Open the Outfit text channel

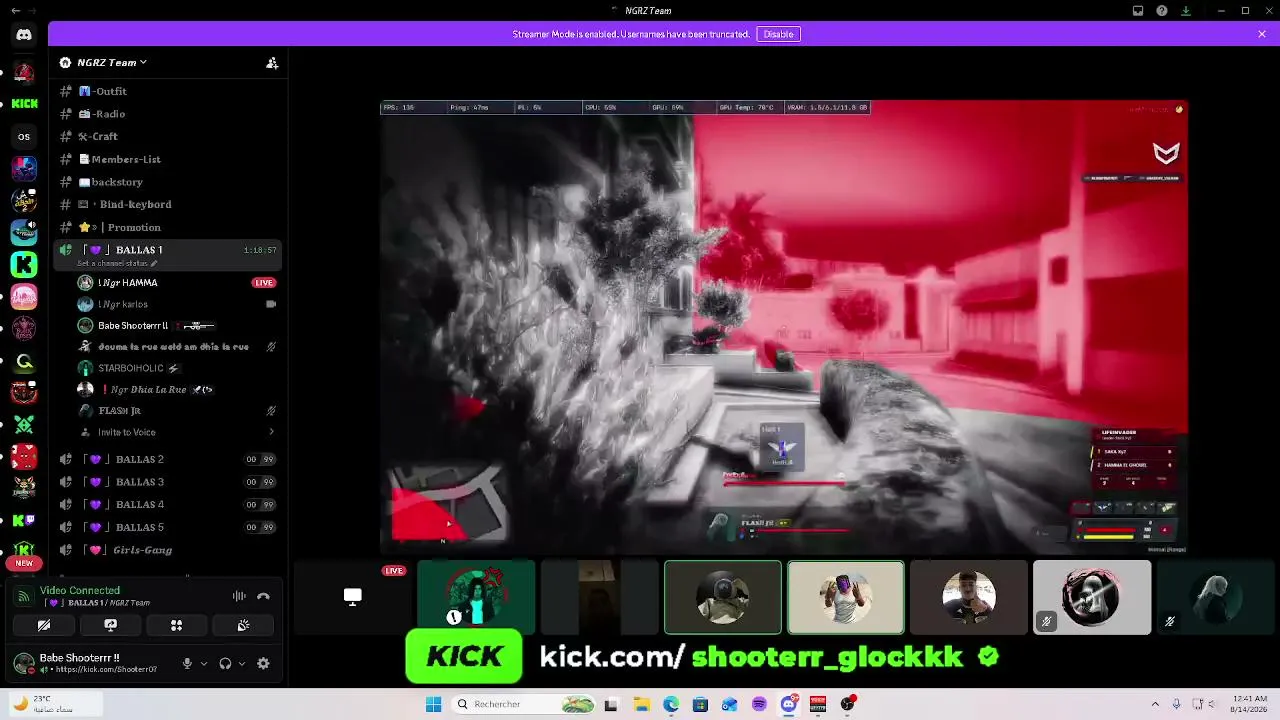pyautogui.click(x=168, y=91)
